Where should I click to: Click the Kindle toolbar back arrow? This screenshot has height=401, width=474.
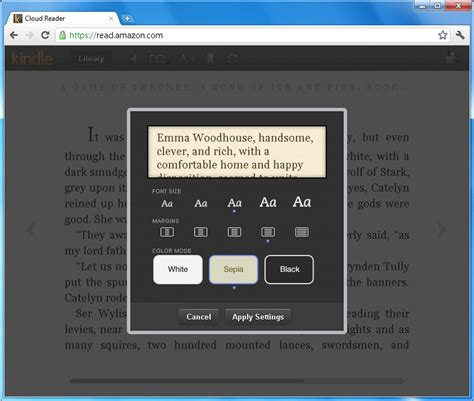pos(133,59)
